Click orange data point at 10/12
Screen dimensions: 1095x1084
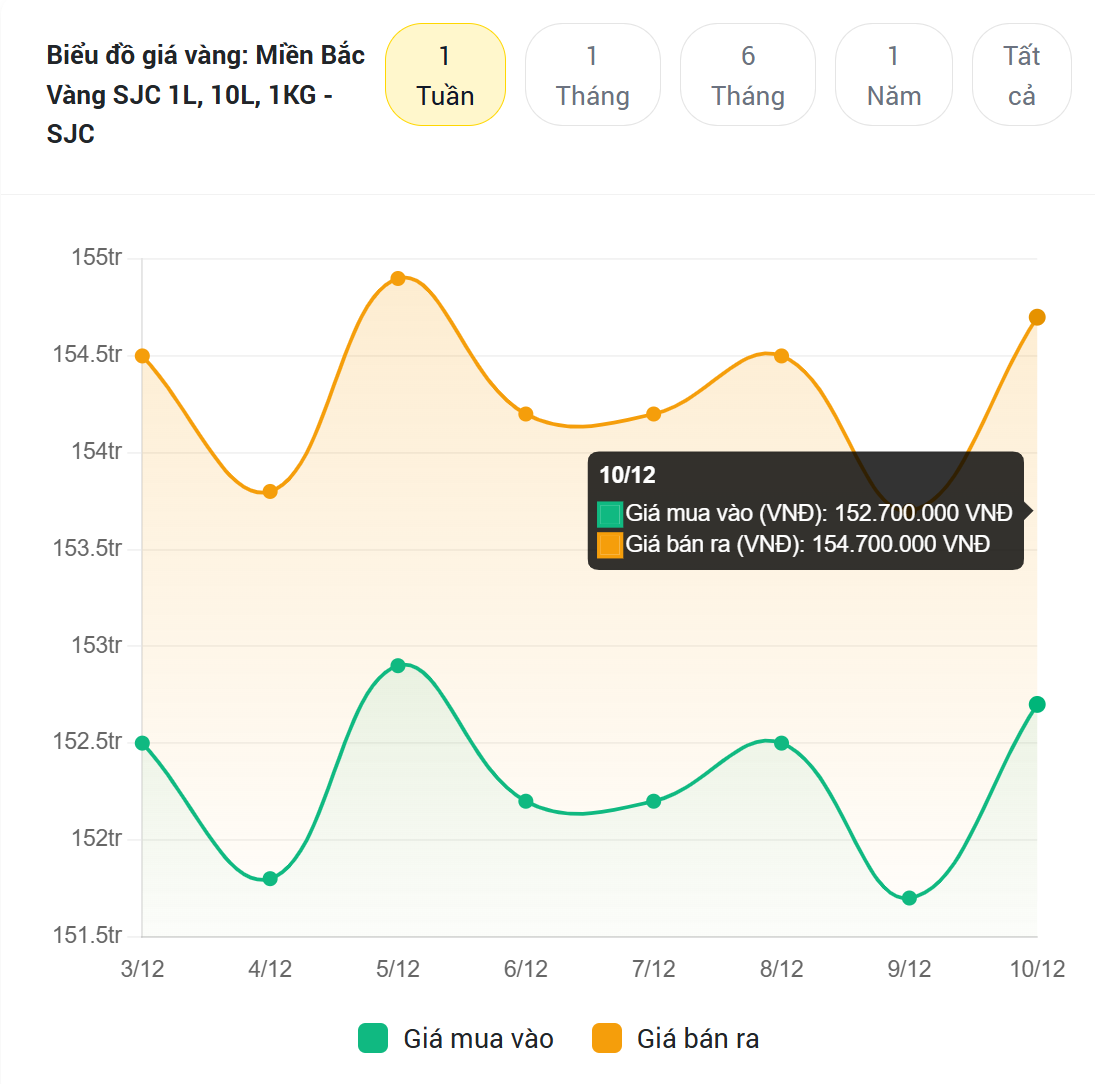pos(1037,317)
